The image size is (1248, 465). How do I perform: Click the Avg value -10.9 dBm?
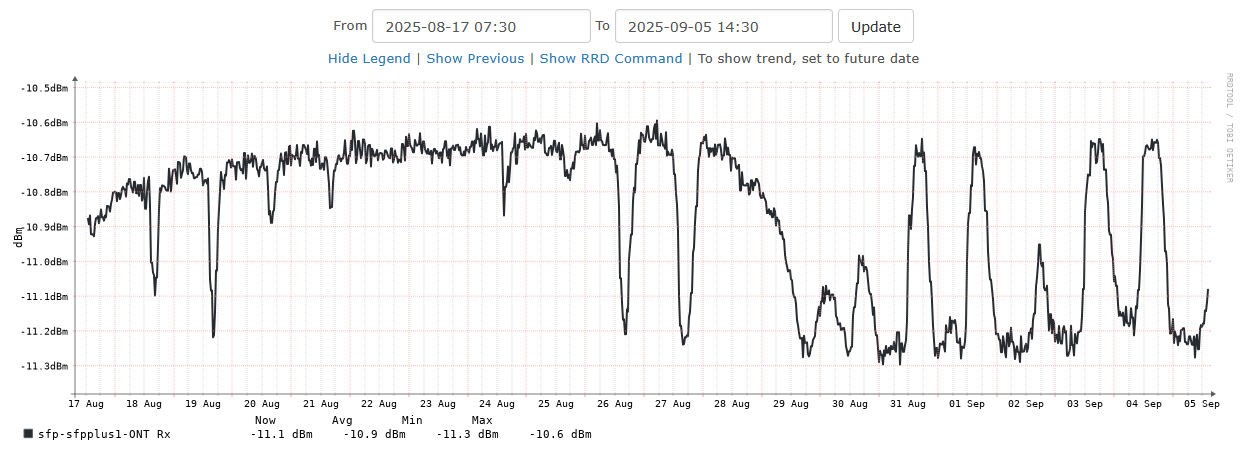(x=374, y=434)
